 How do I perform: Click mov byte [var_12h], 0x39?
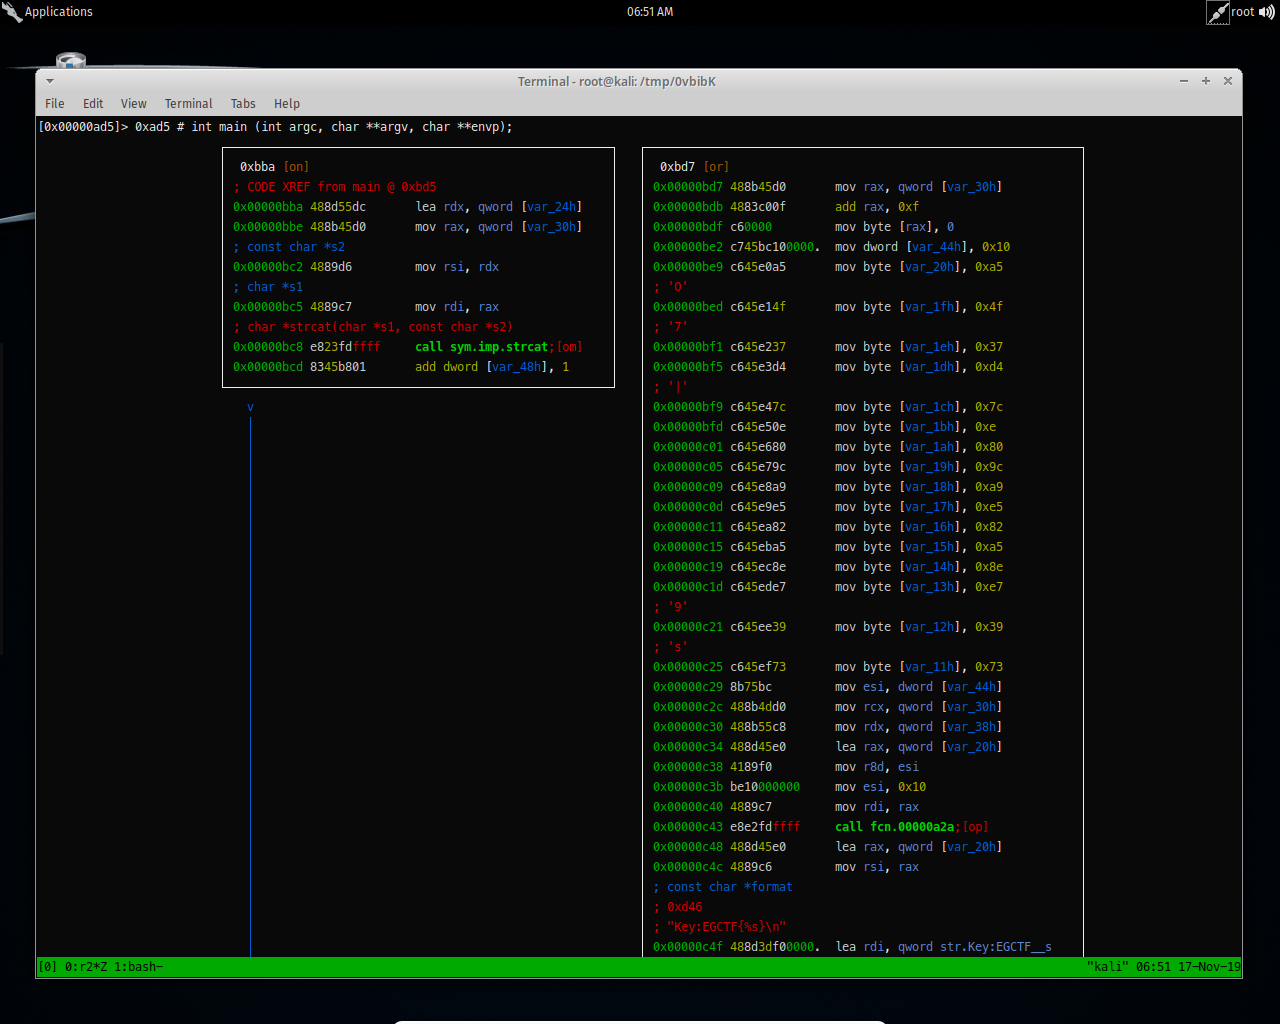tap(919, 627)
